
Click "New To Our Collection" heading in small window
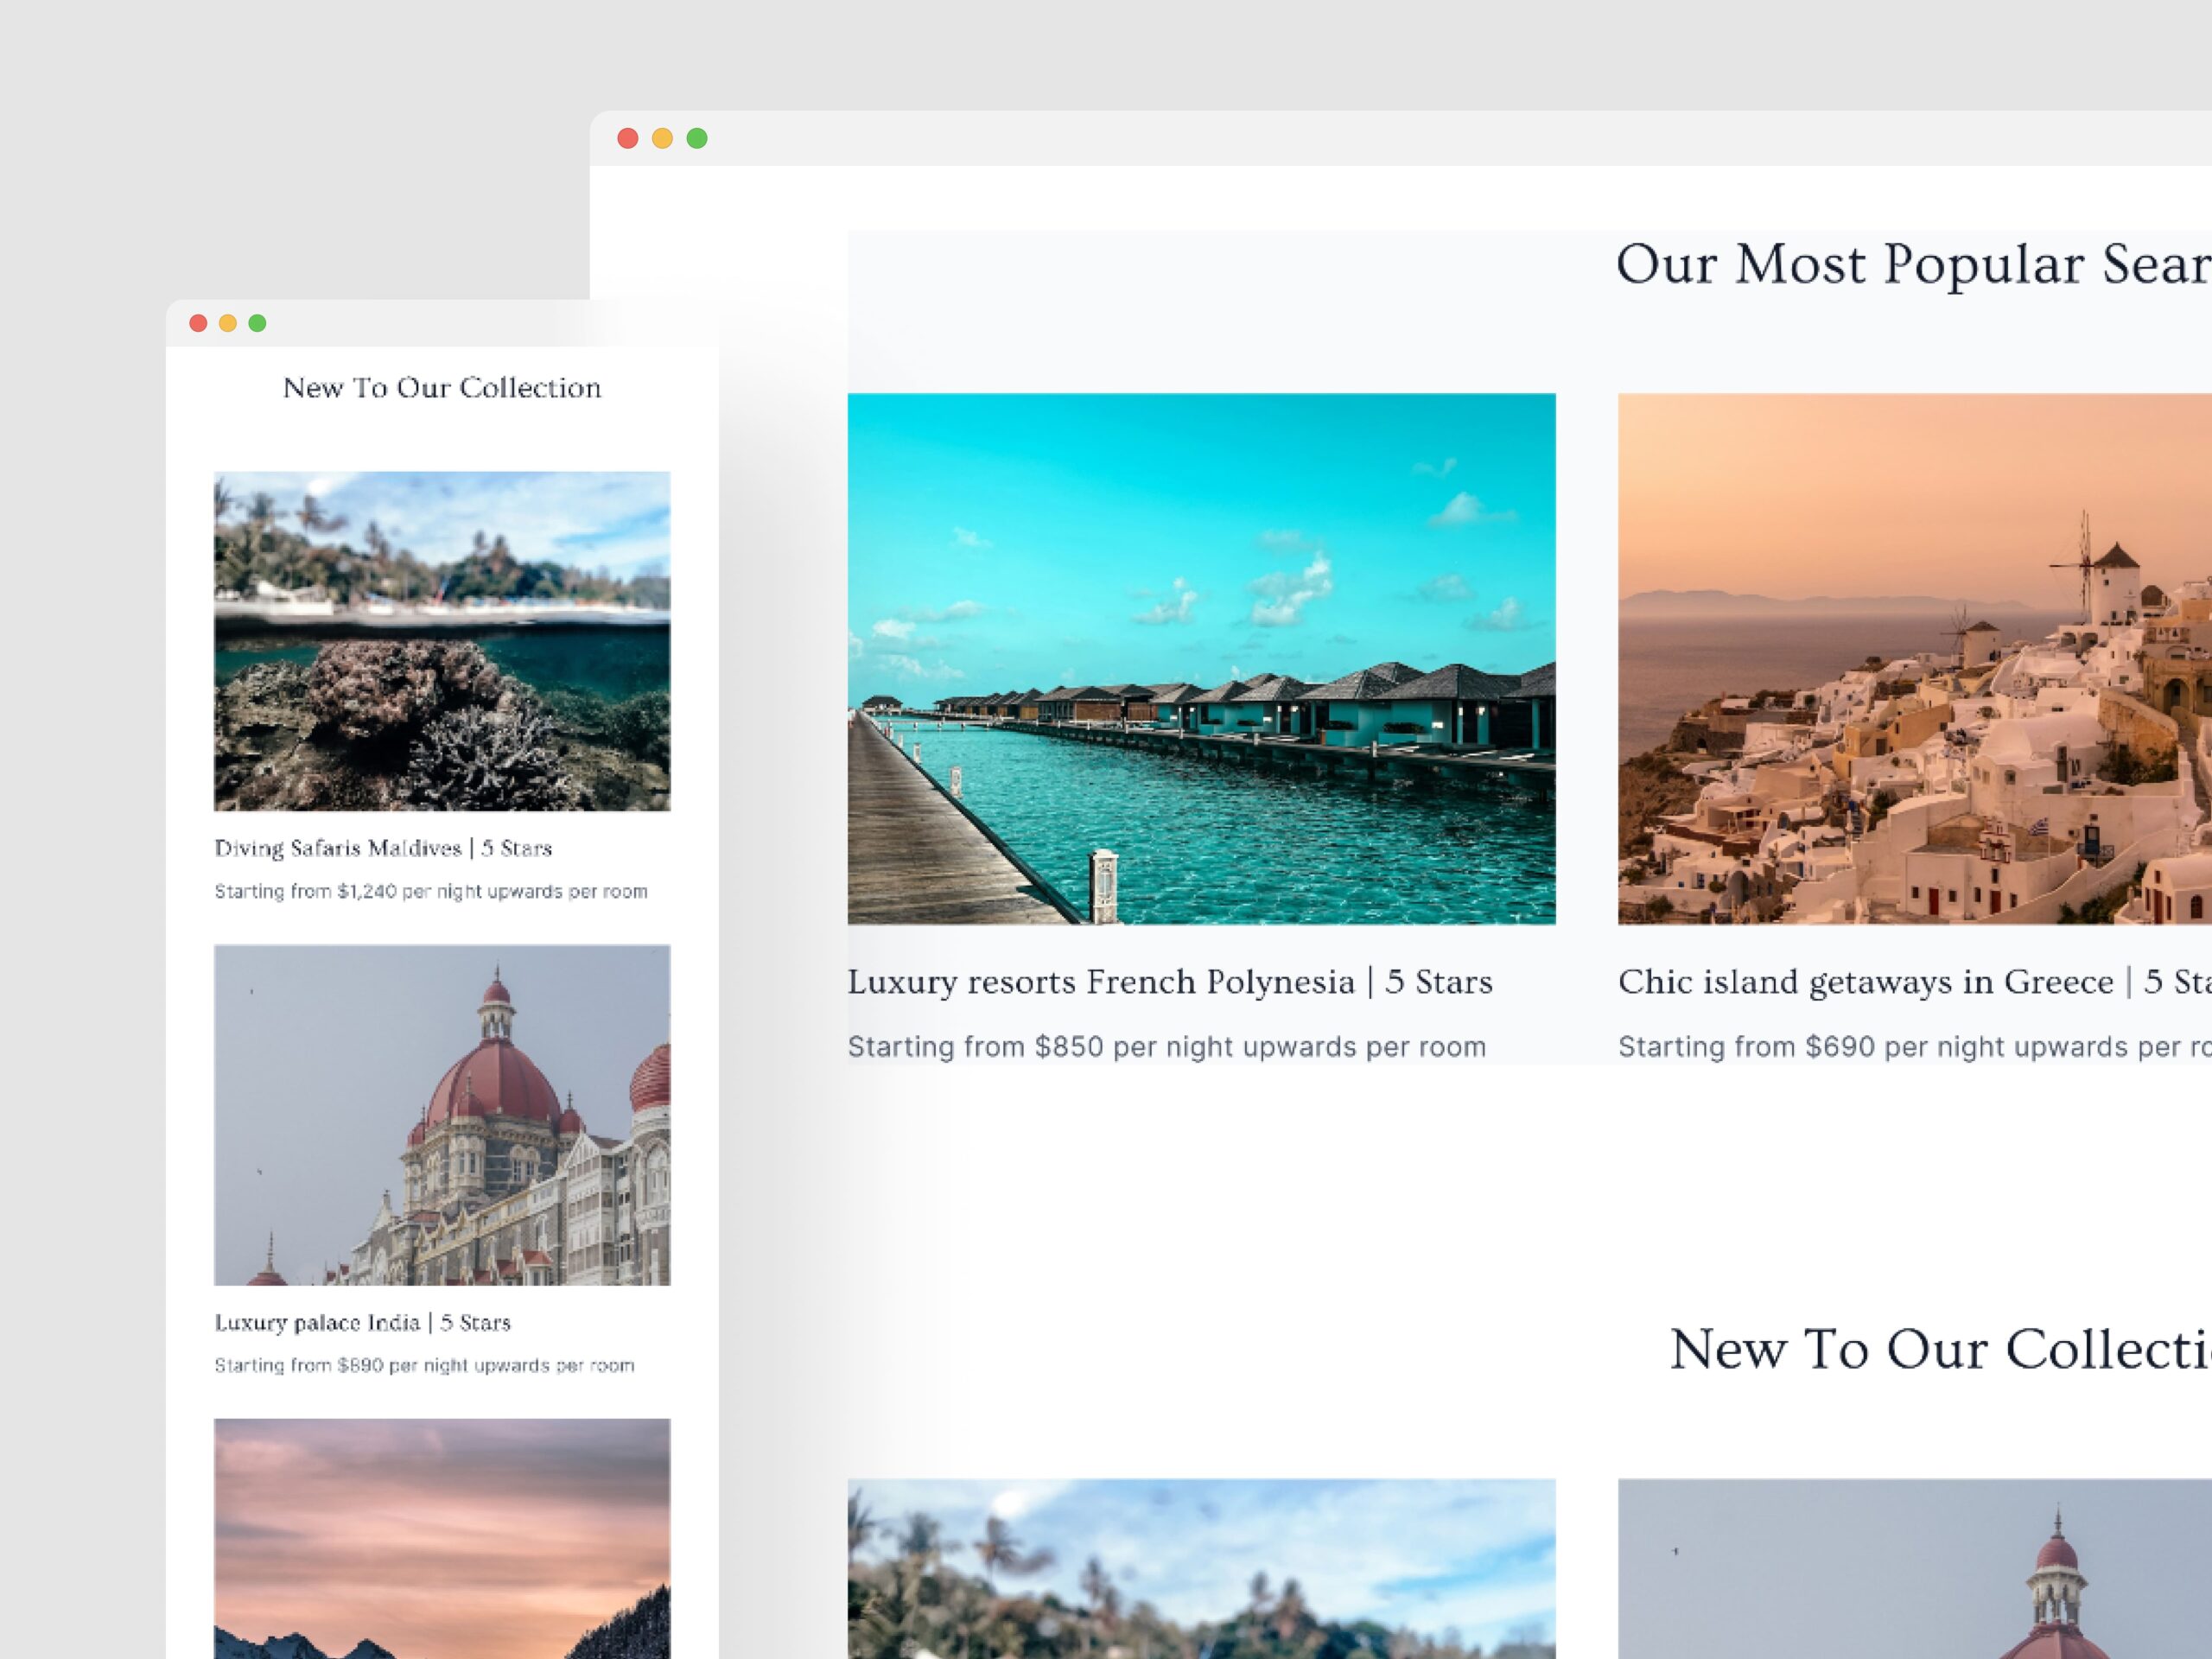442,388
